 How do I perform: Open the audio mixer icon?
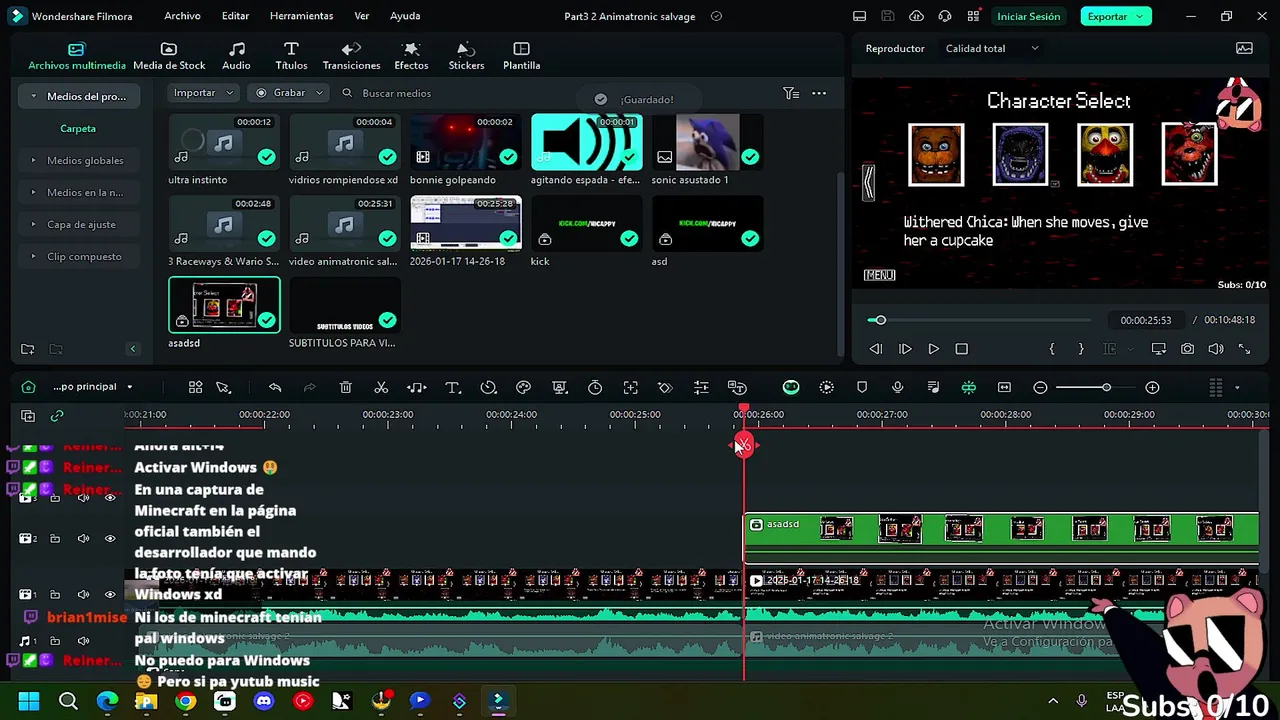(933, 387)
